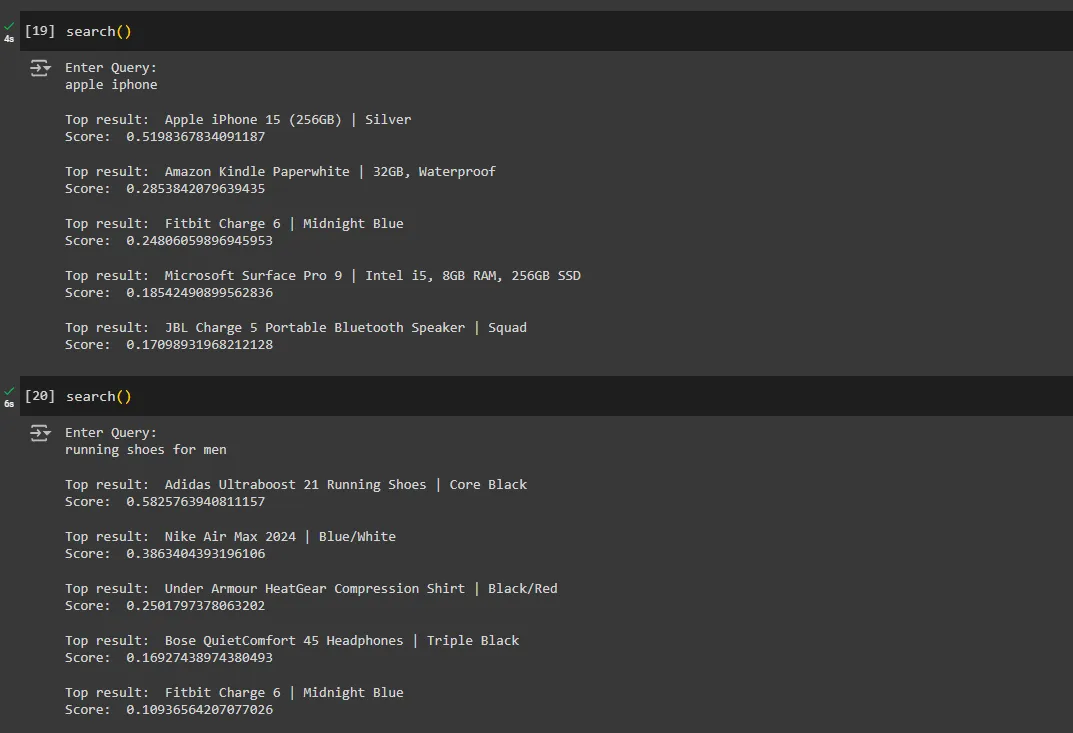Viewport: 1073px width, 733px height.
Task: Place cursor in cell 19 search() code
Action: [99, 31]
